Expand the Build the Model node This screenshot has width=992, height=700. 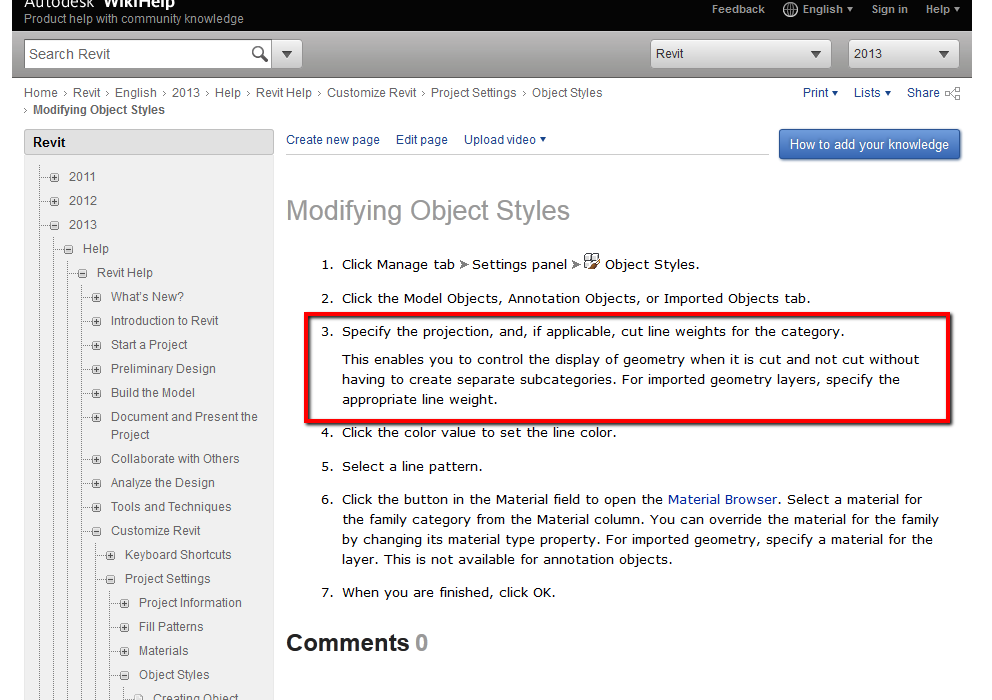click(96, 394)
